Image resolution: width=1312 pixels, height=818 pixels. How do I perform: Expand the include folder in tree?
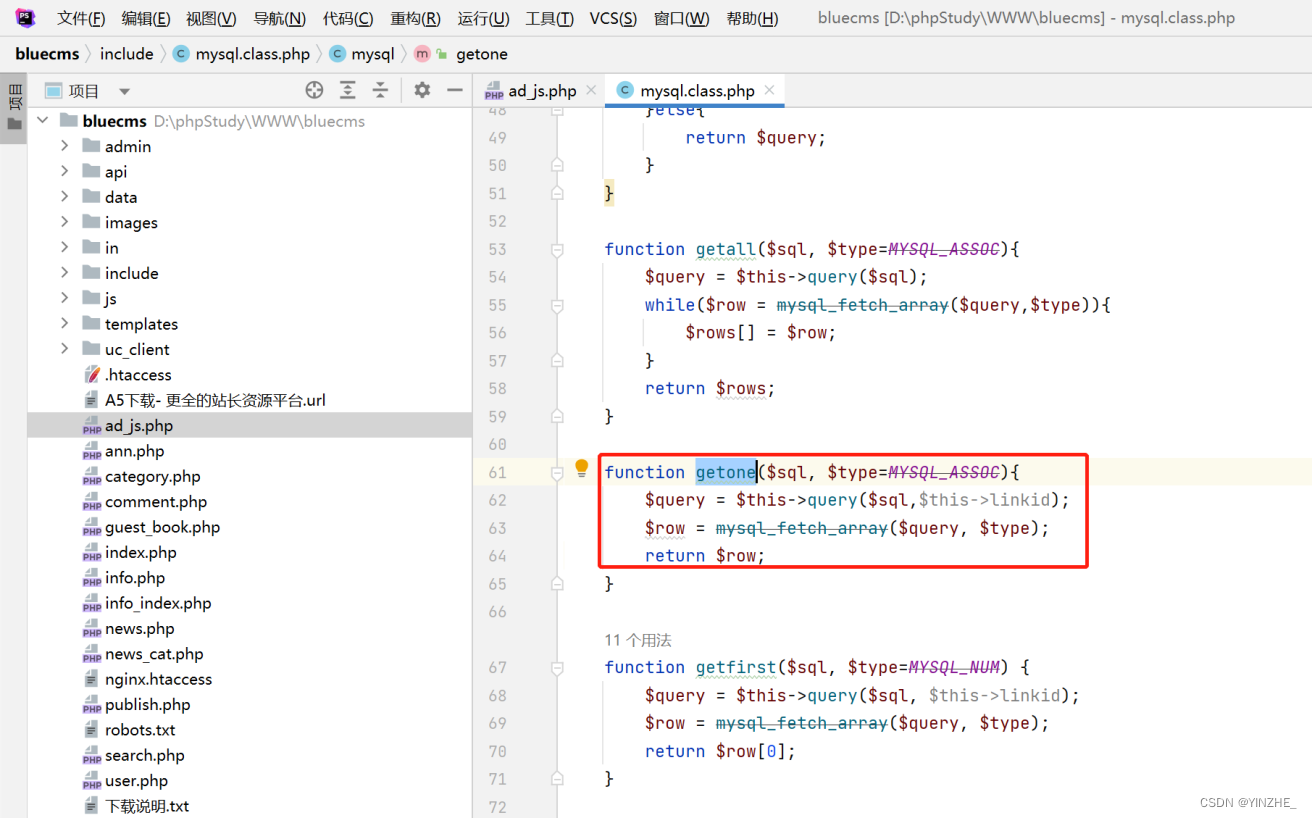pos(65,273)
